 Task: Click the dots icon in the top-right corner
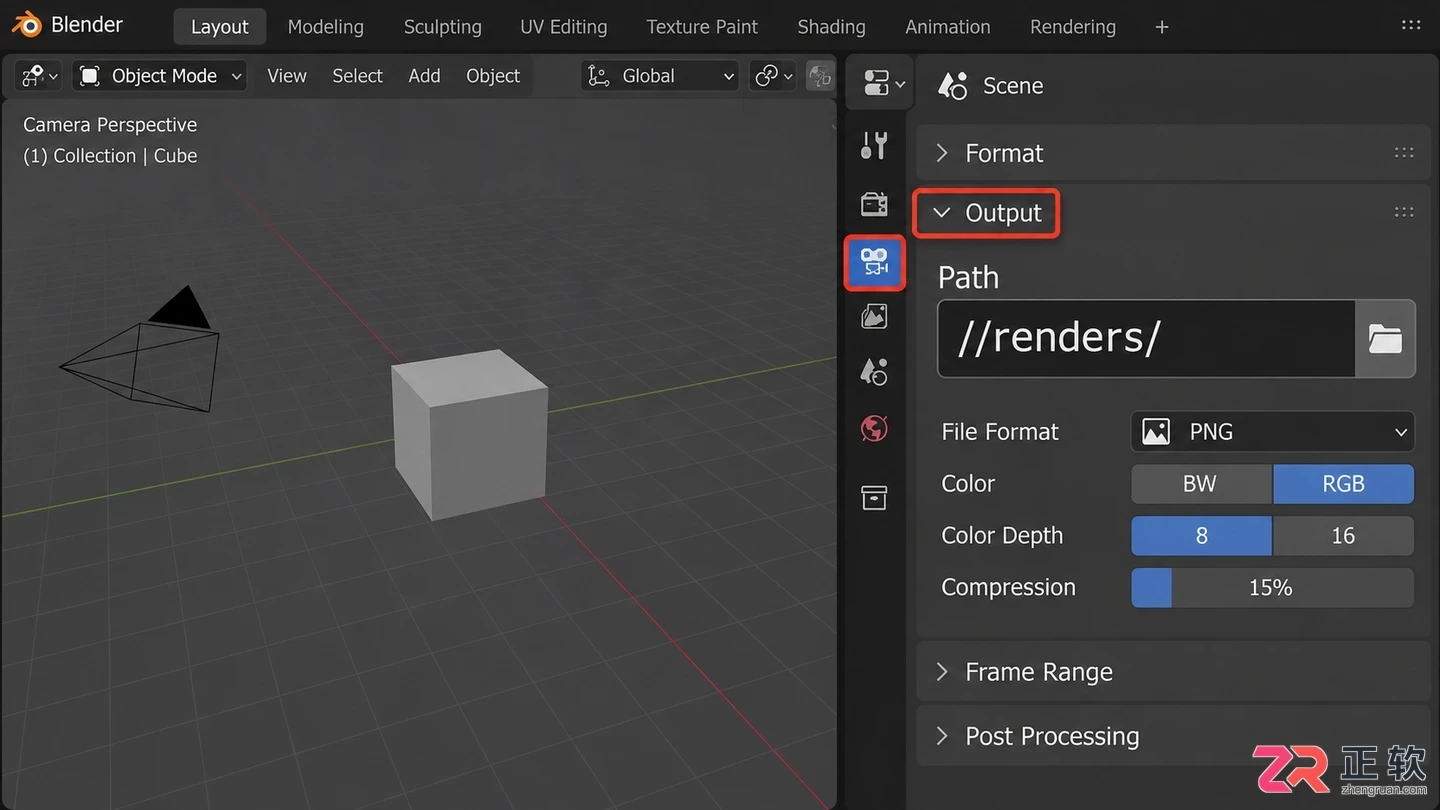point(1411,25)
